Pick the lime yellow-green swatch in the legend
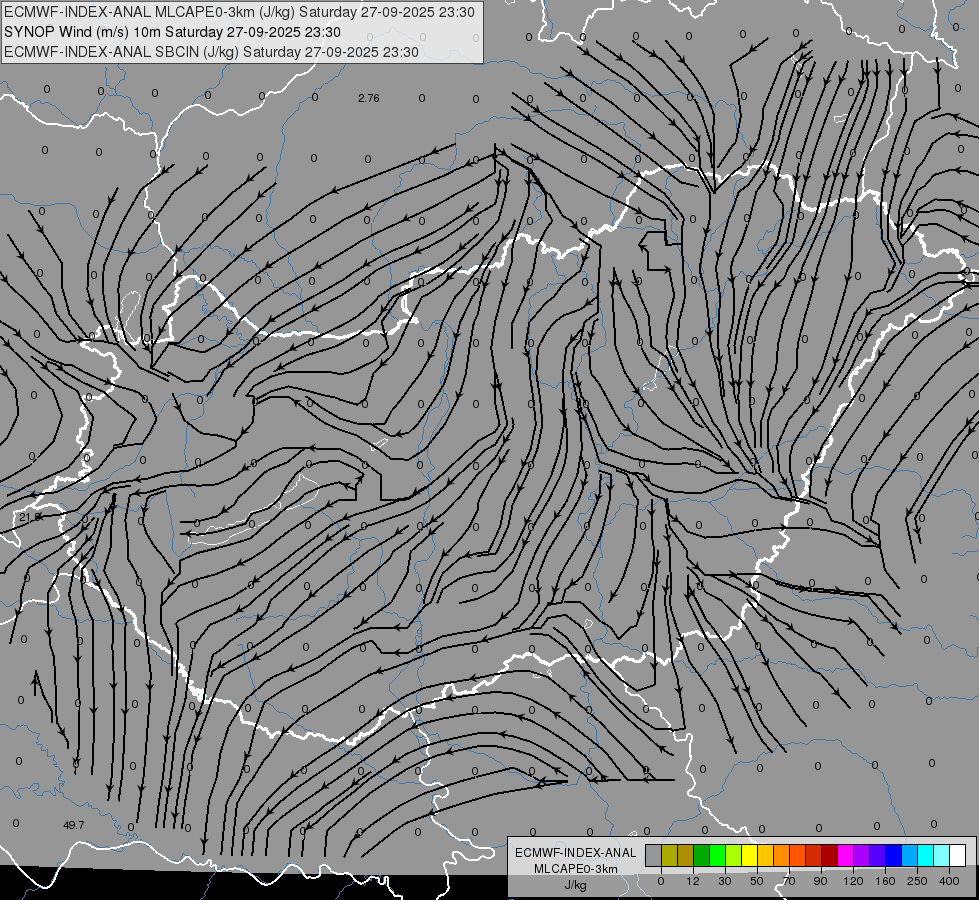Image resolution: width=979 pixels, height=900 pixels. pyautogui.click(x=733, y=855)
